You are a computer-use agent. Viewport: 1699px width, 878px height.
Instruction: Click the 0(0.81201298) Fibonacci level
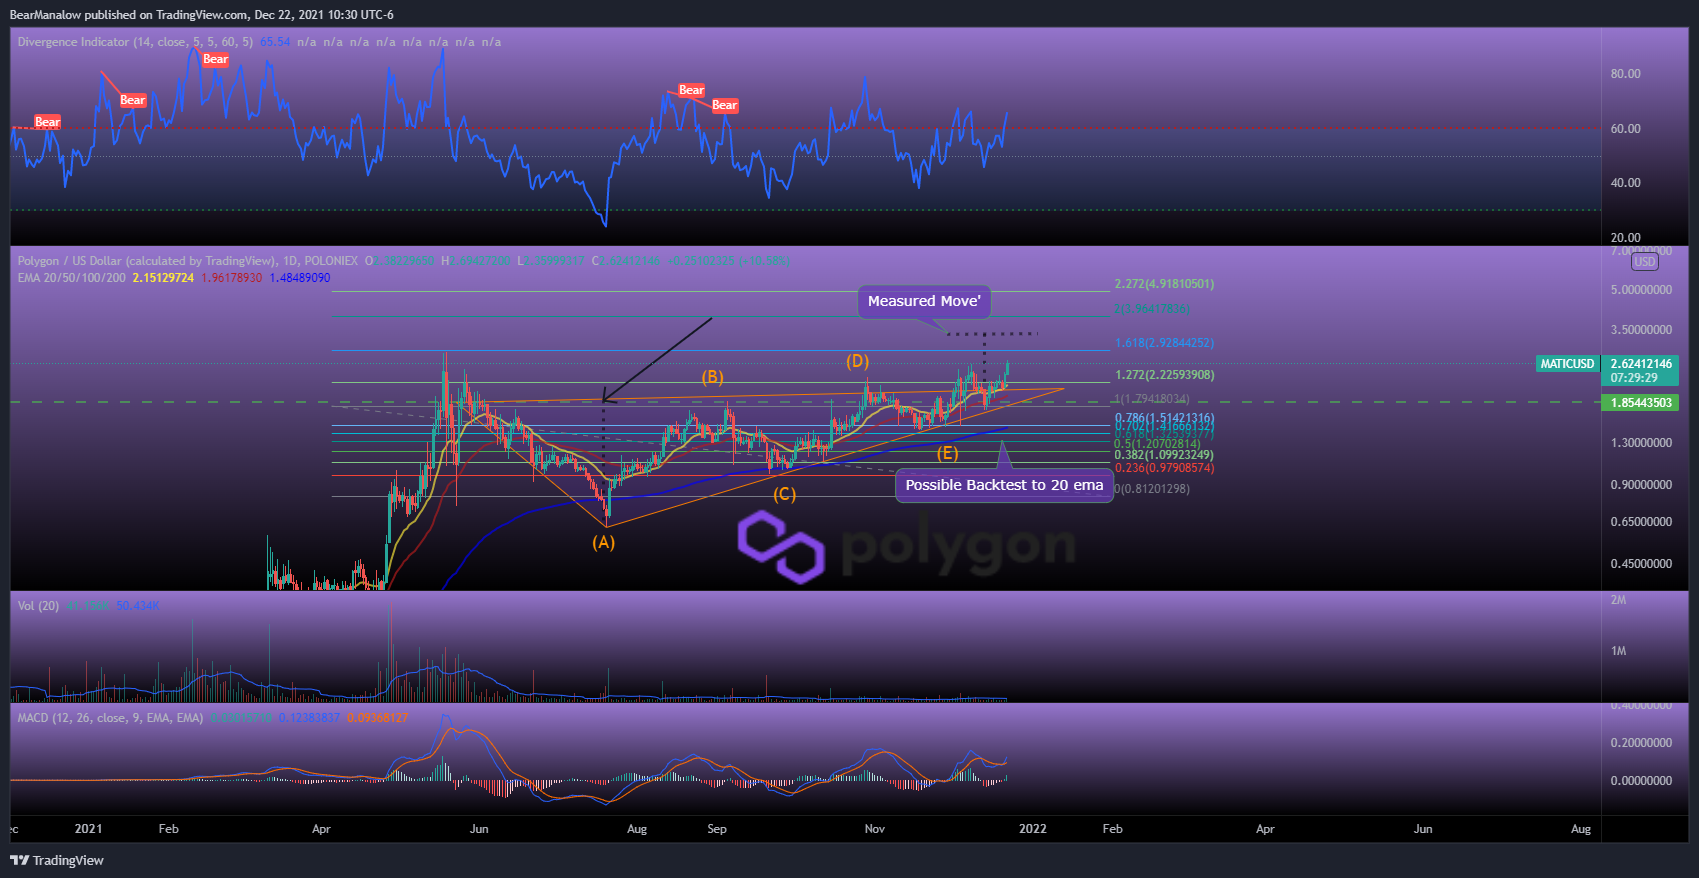[x=1153, y=489]
